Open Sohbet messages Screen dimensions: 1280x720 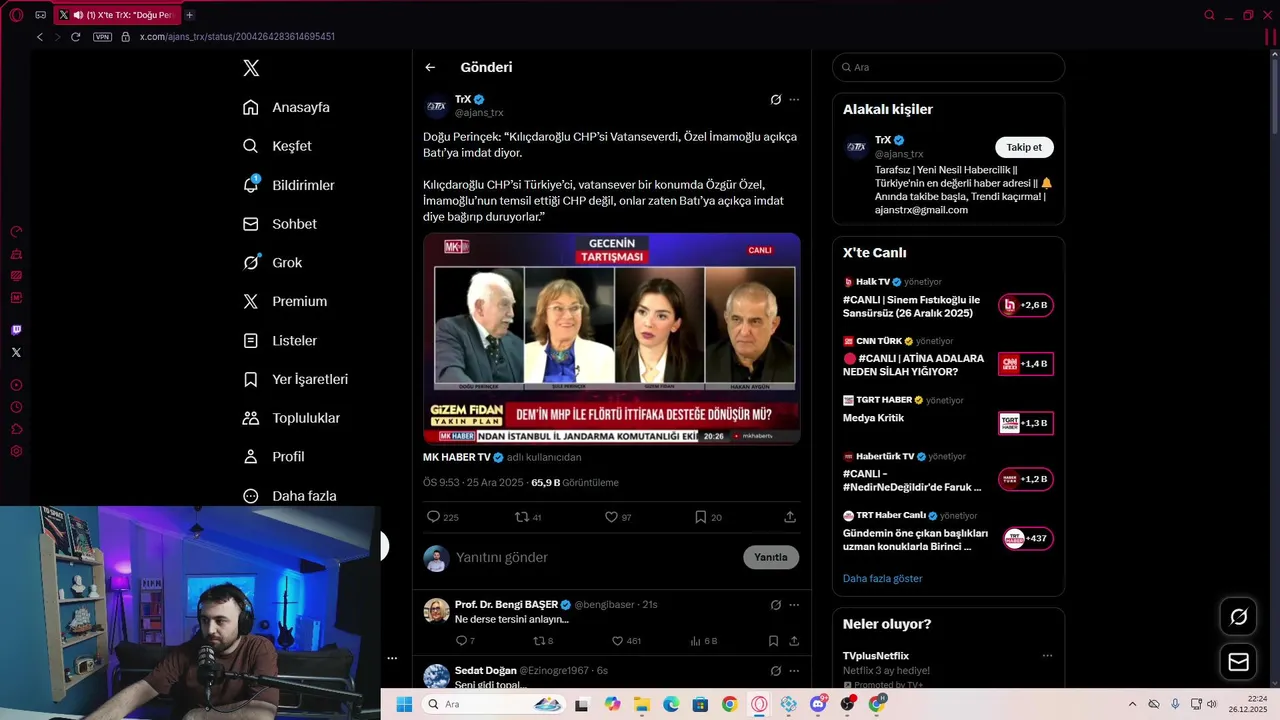[x=280, y=224]
